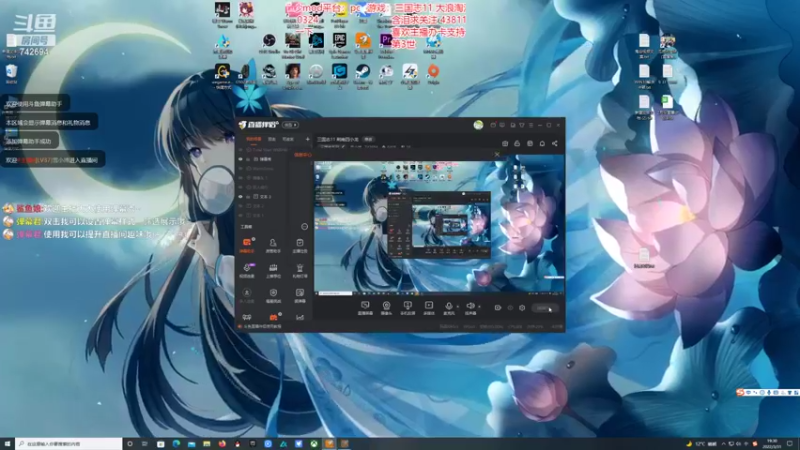Open the Recycle Bin on desktop

pos(11,73)
